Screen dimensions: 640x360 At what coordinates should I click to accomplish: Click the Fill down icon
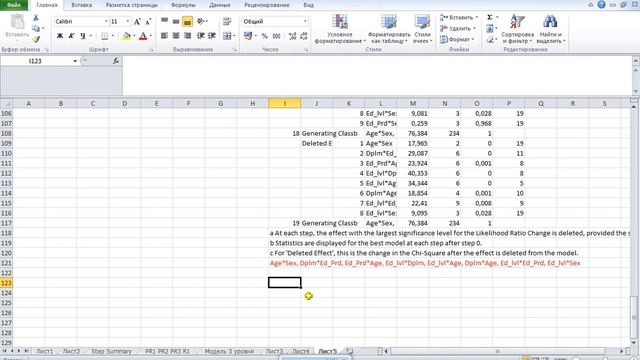tap(490, 29)
